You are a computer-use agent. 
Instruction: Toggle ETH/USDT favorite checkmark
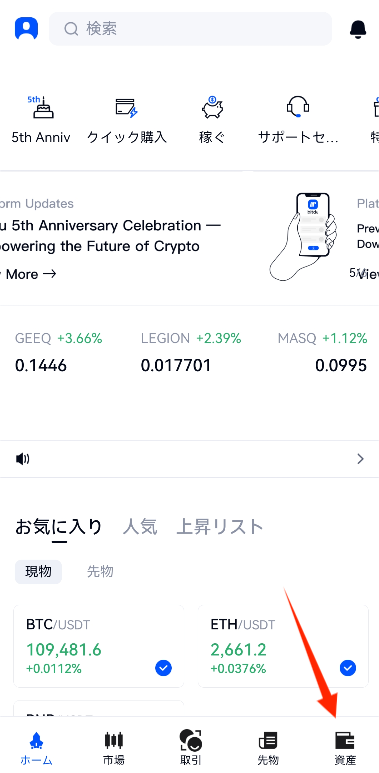tap(347, 668)
